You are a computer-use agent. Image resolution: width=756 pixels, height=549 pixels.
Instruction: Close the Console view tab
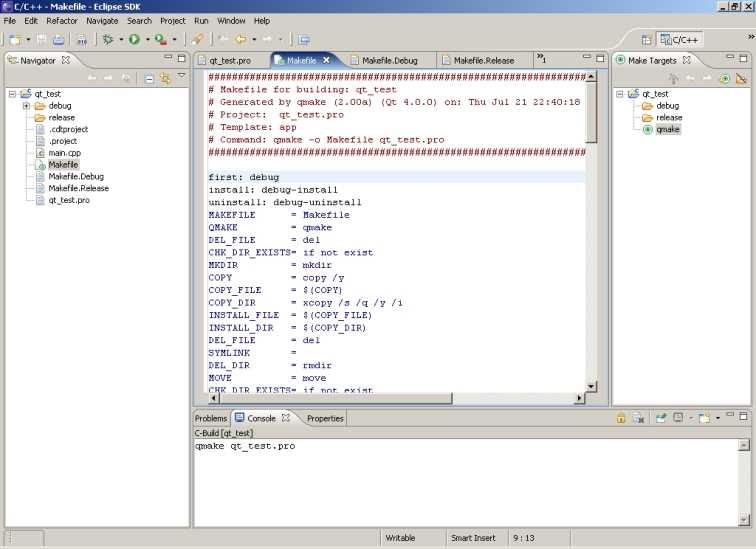point(286,418)
